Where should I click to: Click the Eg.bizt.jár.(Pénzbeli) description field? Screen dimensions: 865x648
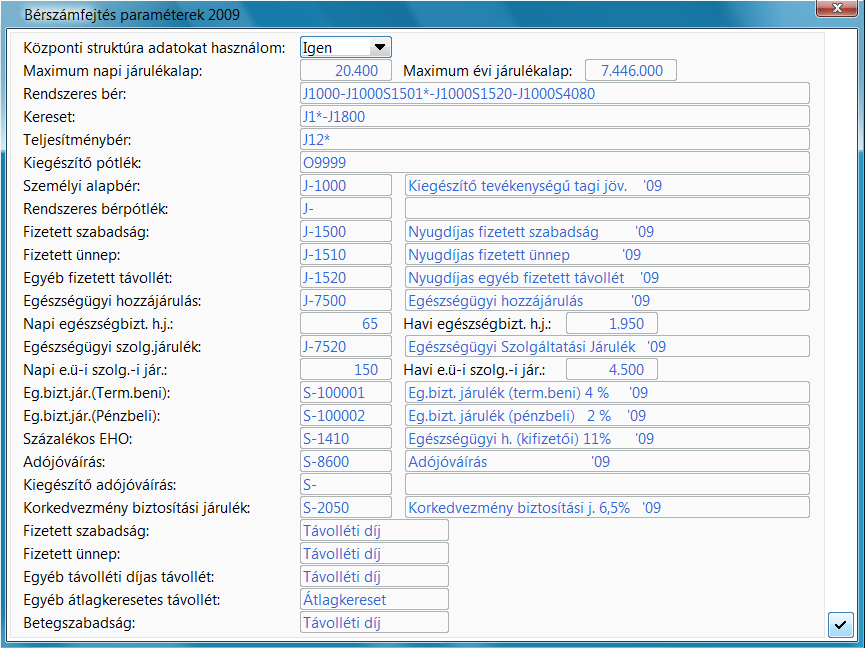point(607,415)
